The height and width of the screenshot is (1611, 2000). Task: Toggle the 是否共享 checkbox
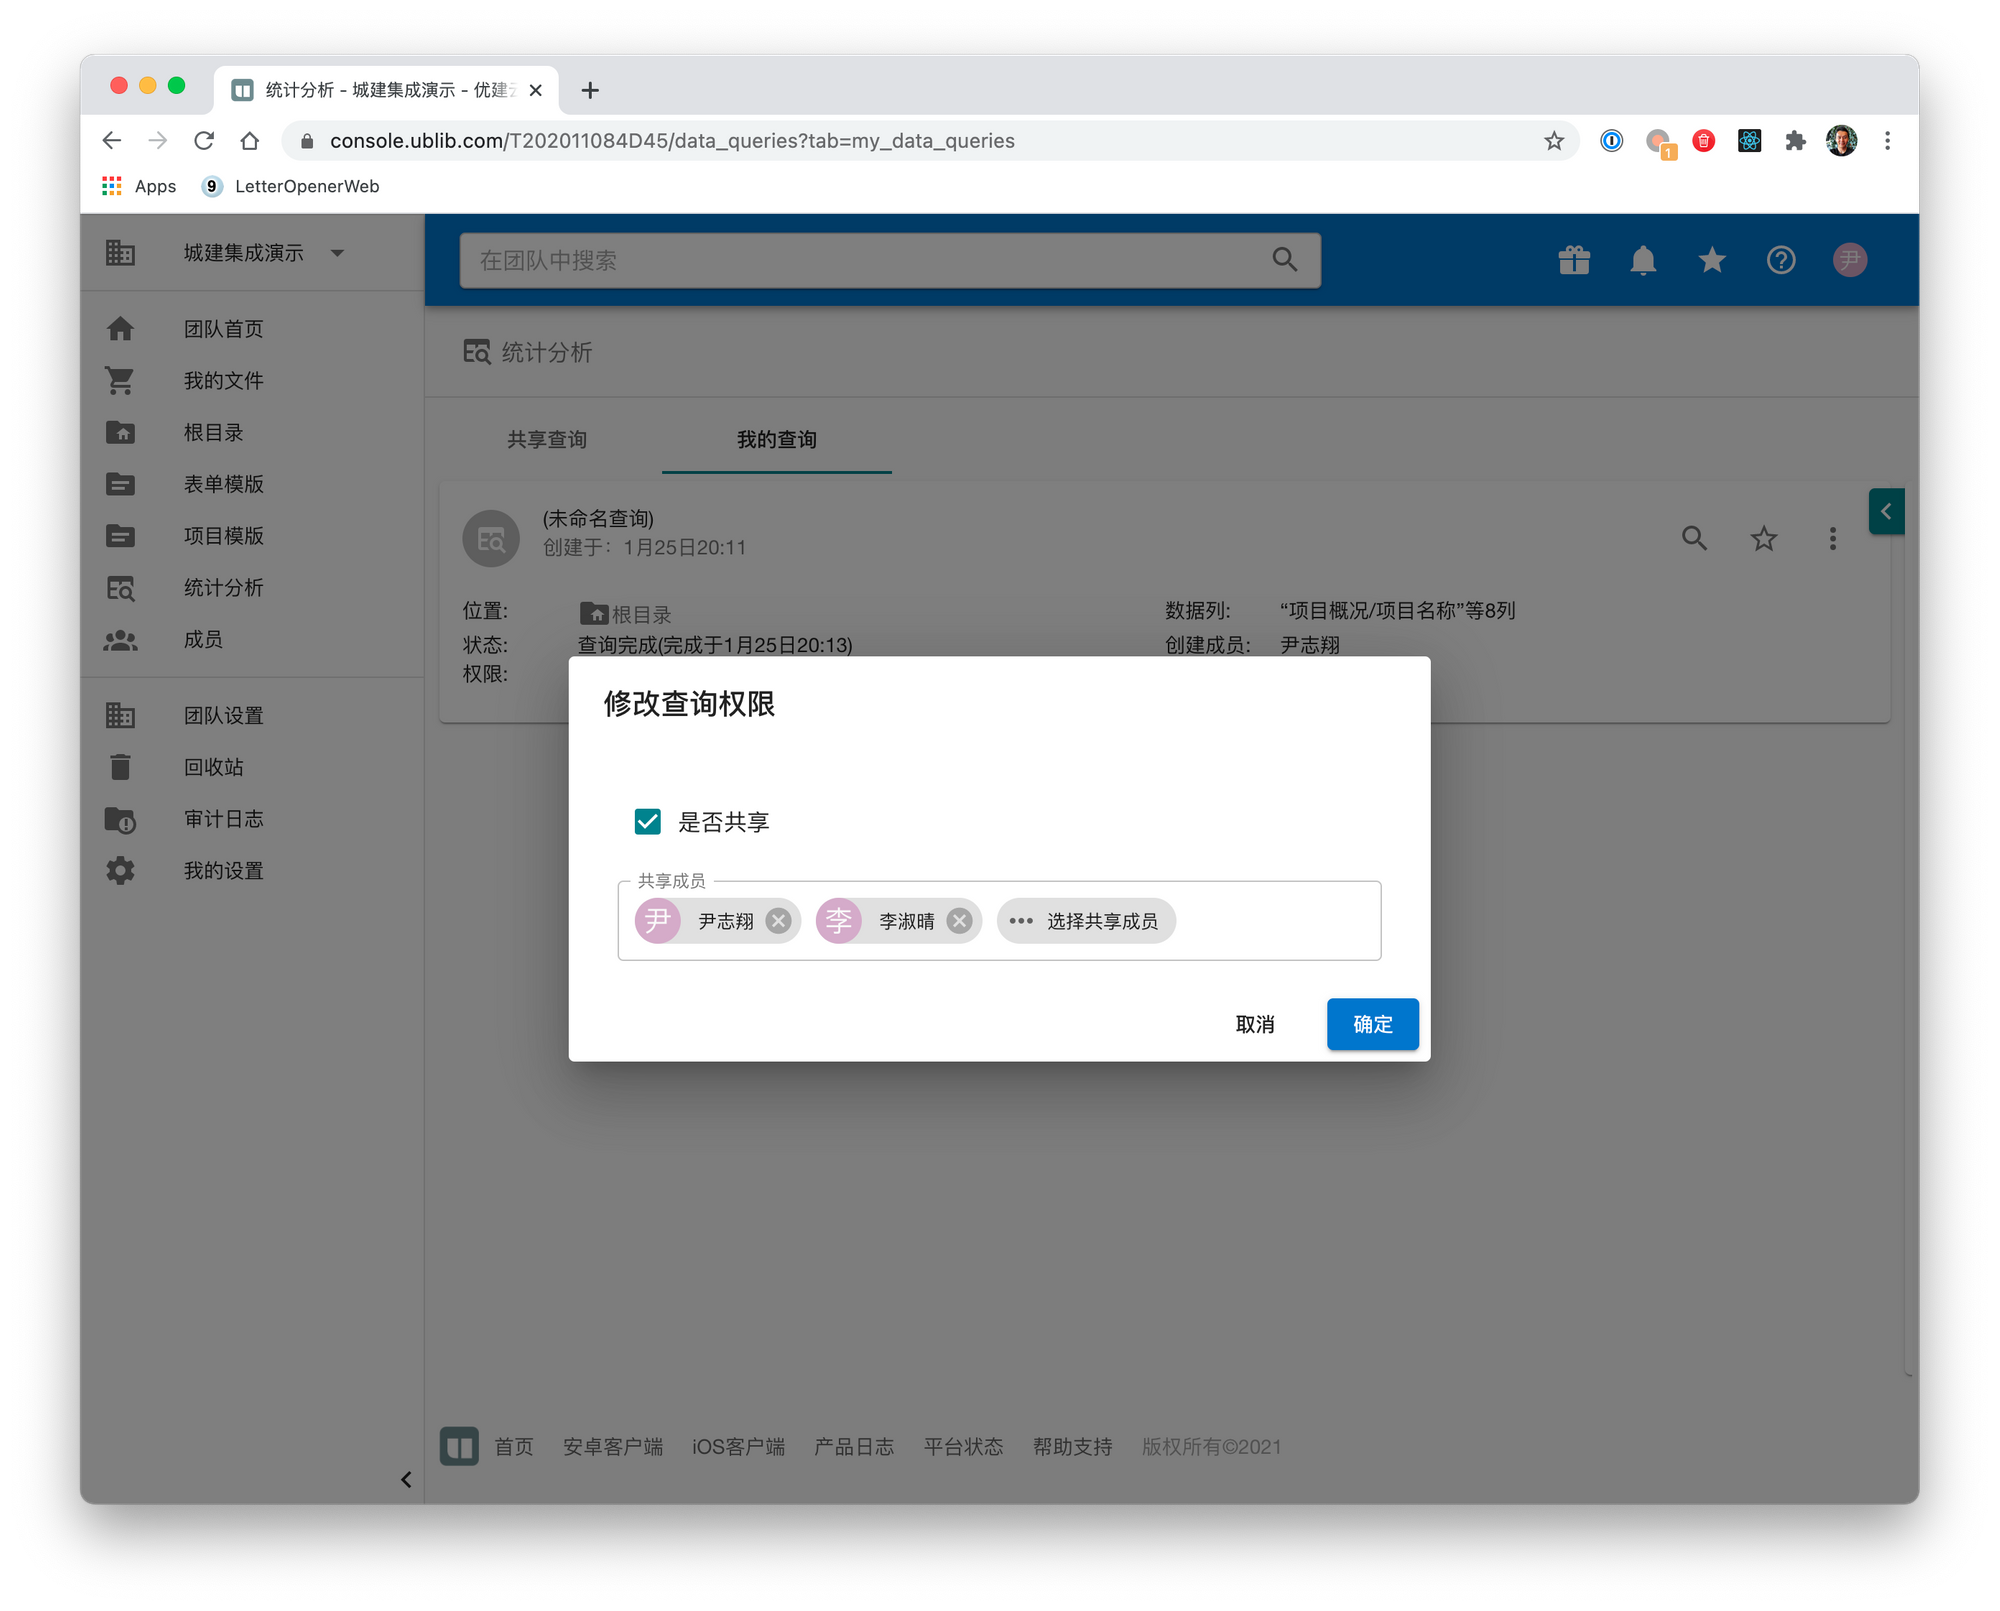tap(648, 822)
